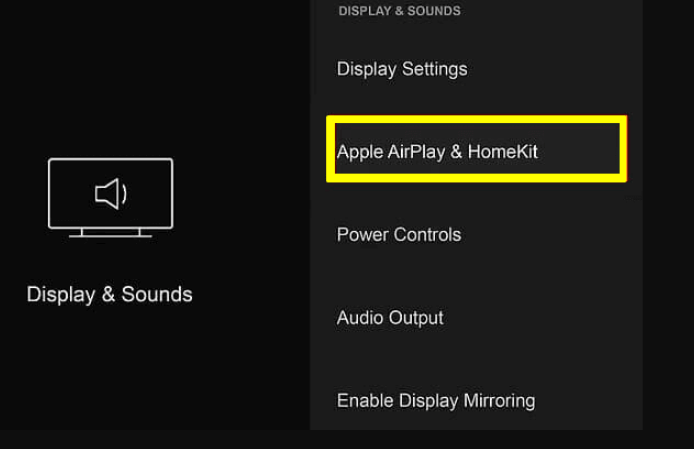Select the Display & Sounds label under icon
The width and height of the screenshot is (694, 449).
point(109,294)
